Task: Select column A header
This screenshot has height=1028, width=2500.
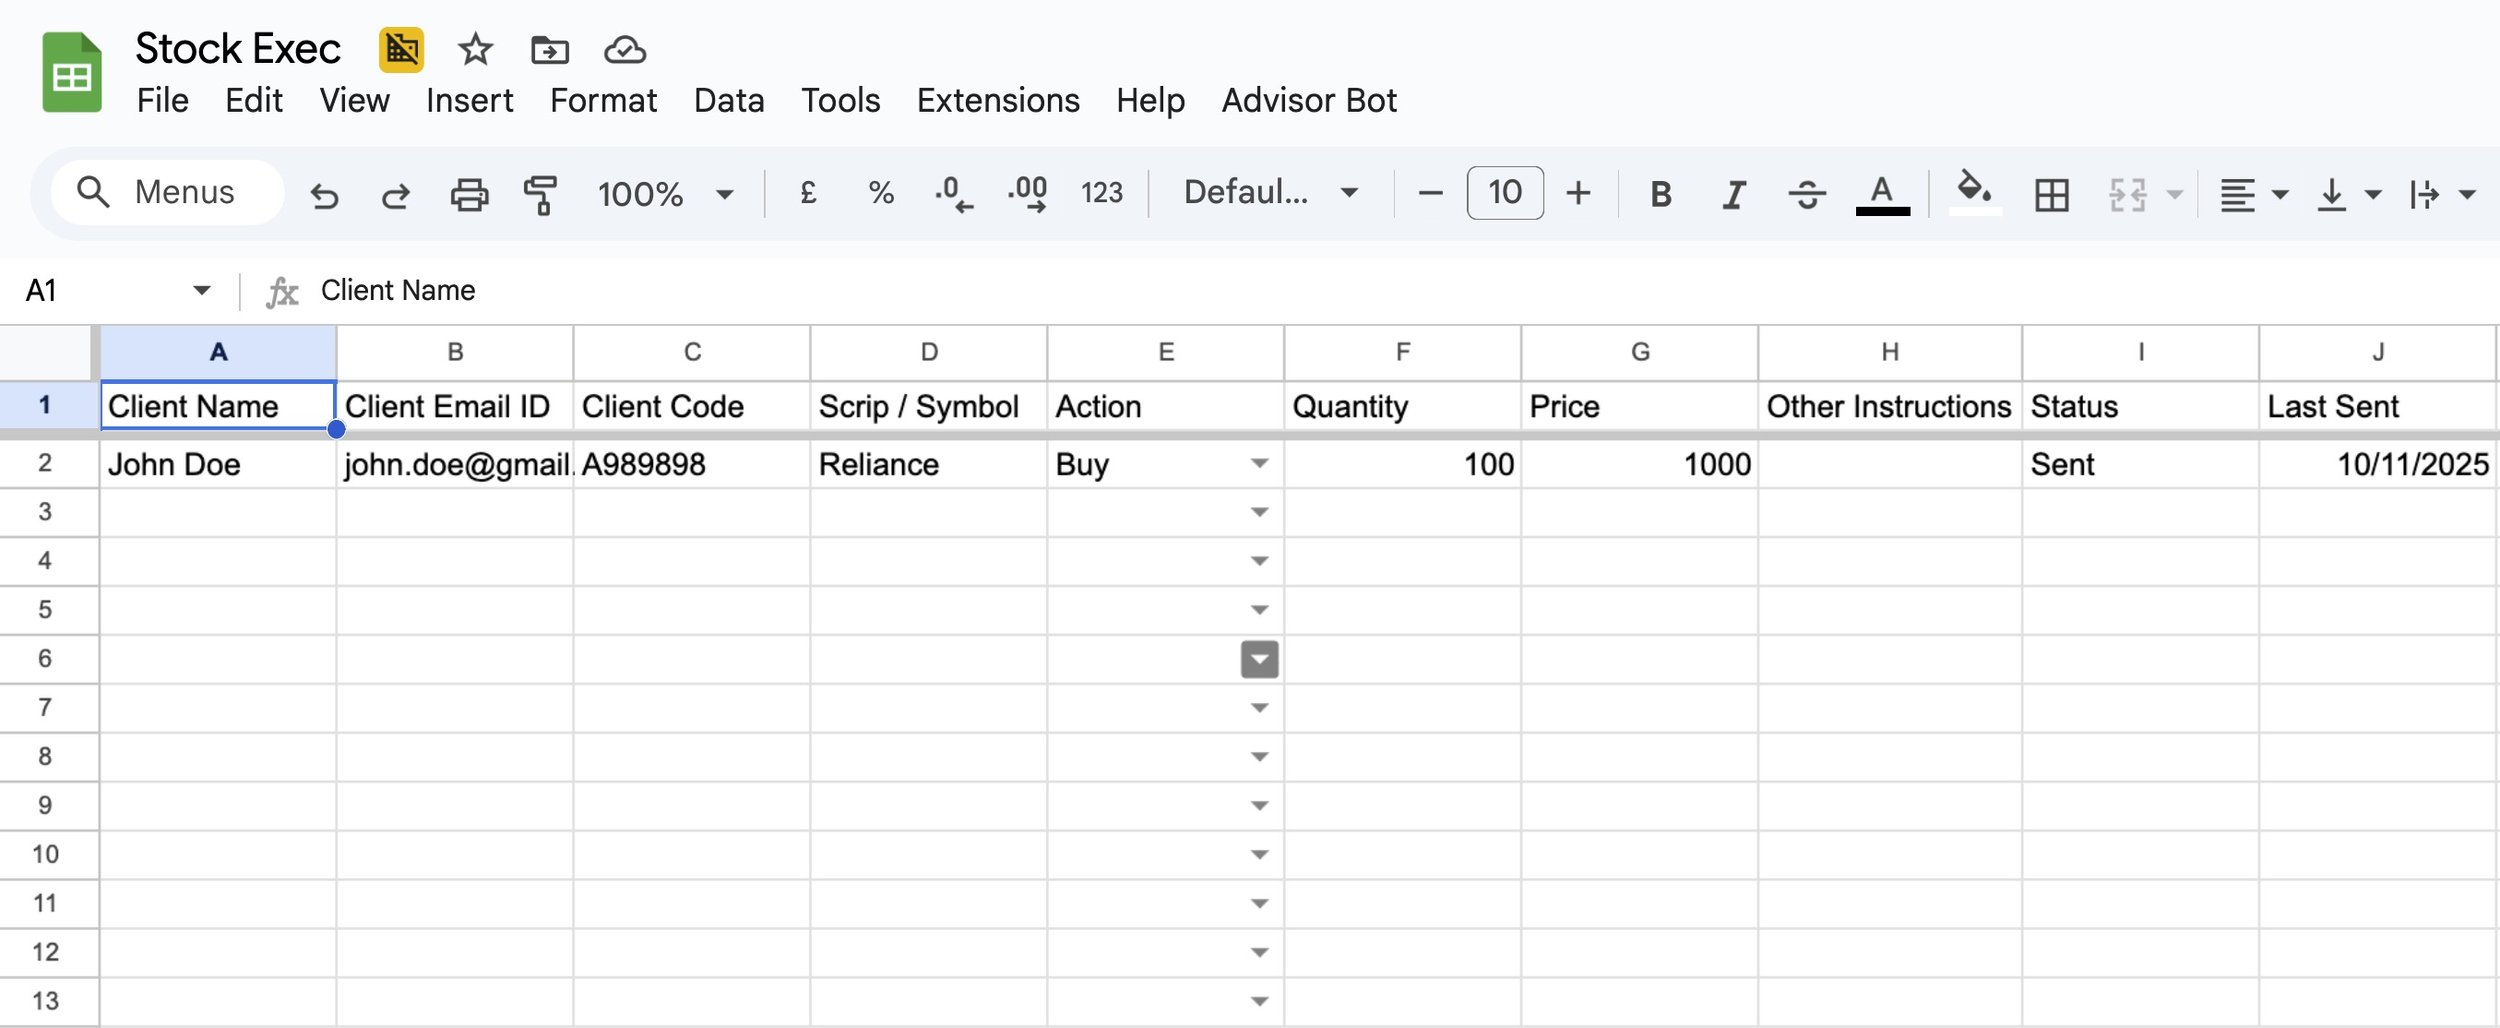Action: (218, 352)
